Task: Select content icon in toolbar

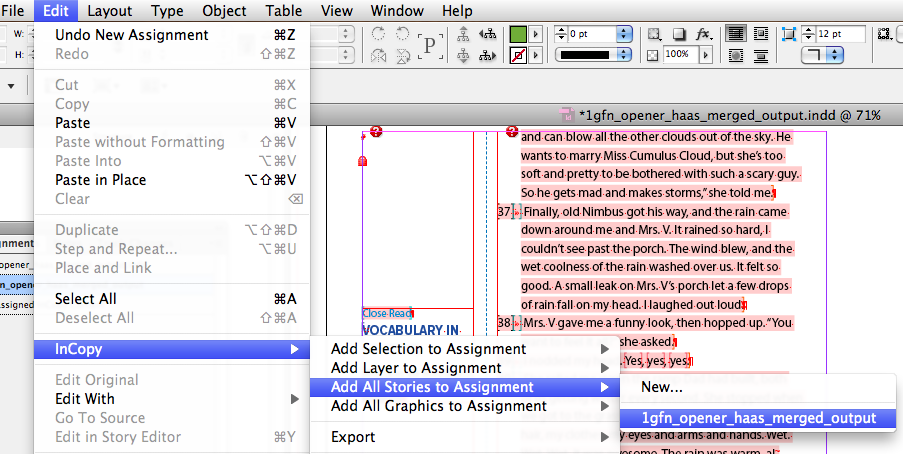Action: 463,56
